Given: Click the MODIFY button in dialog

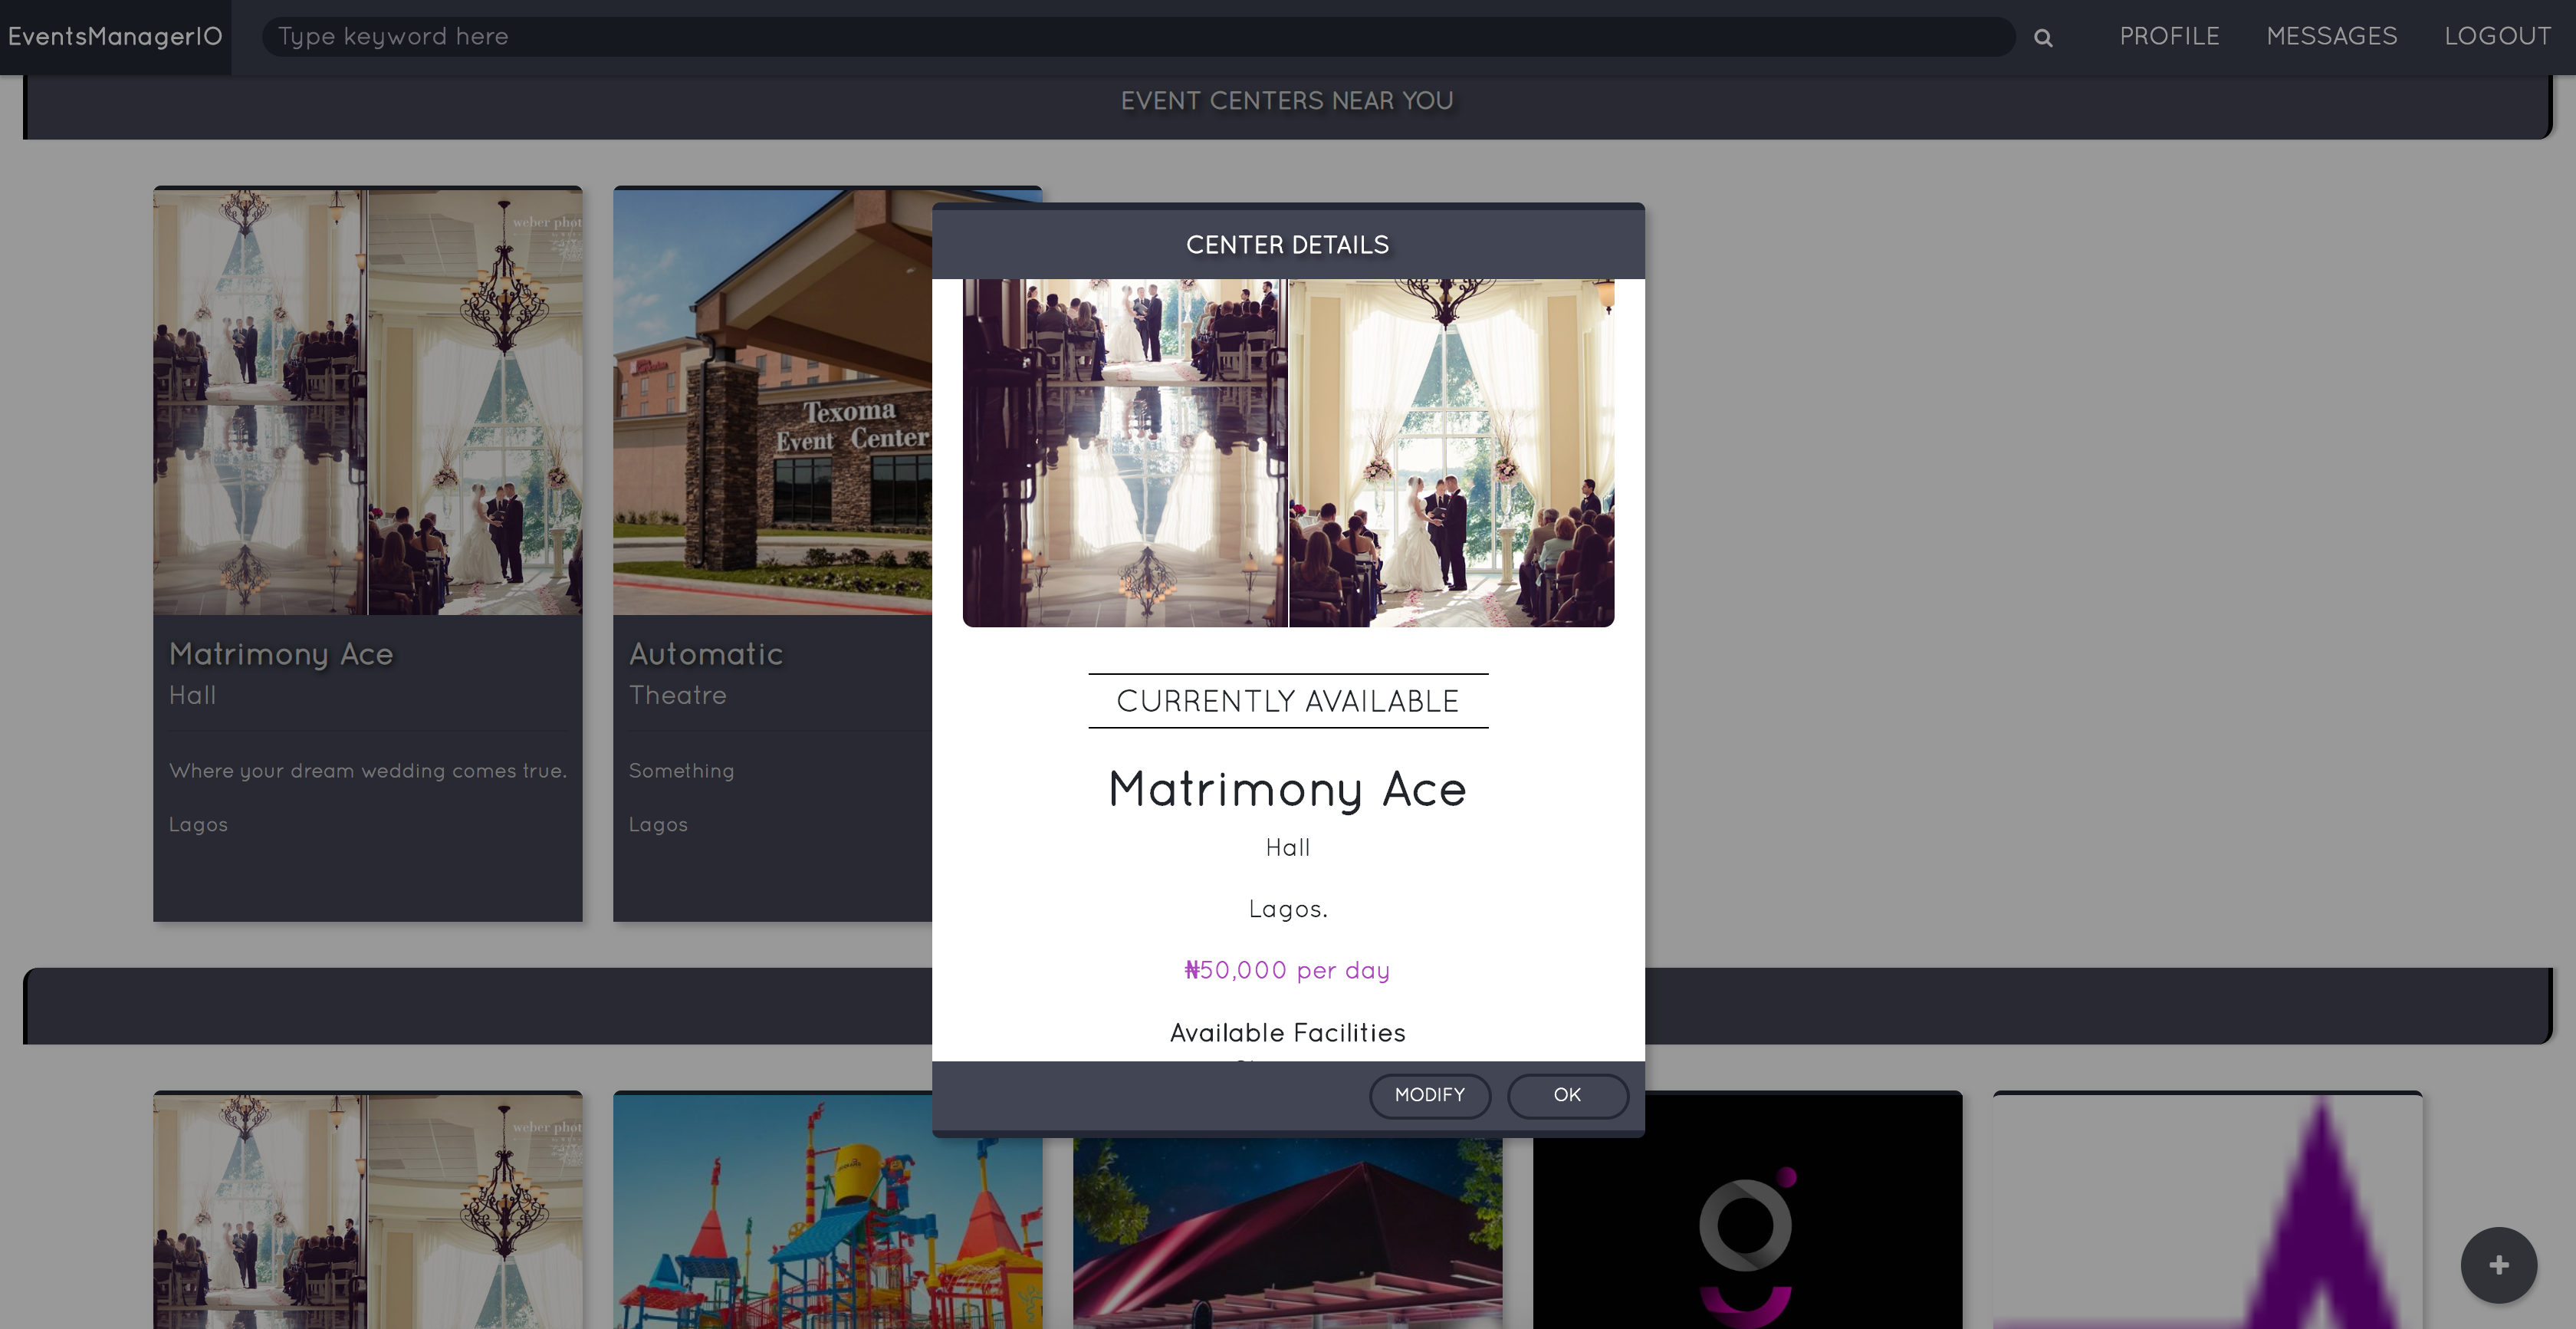Looking at the screenshot, I should coord(1429,1095).
